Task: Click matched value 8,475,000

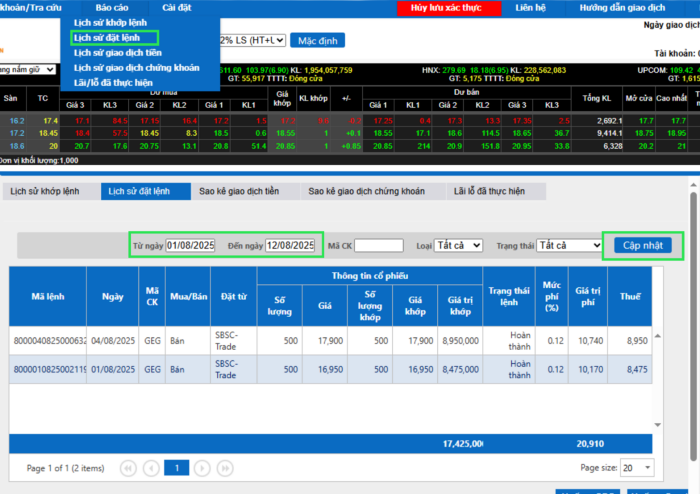Action: pyautogui.click(x=460, y=369)
